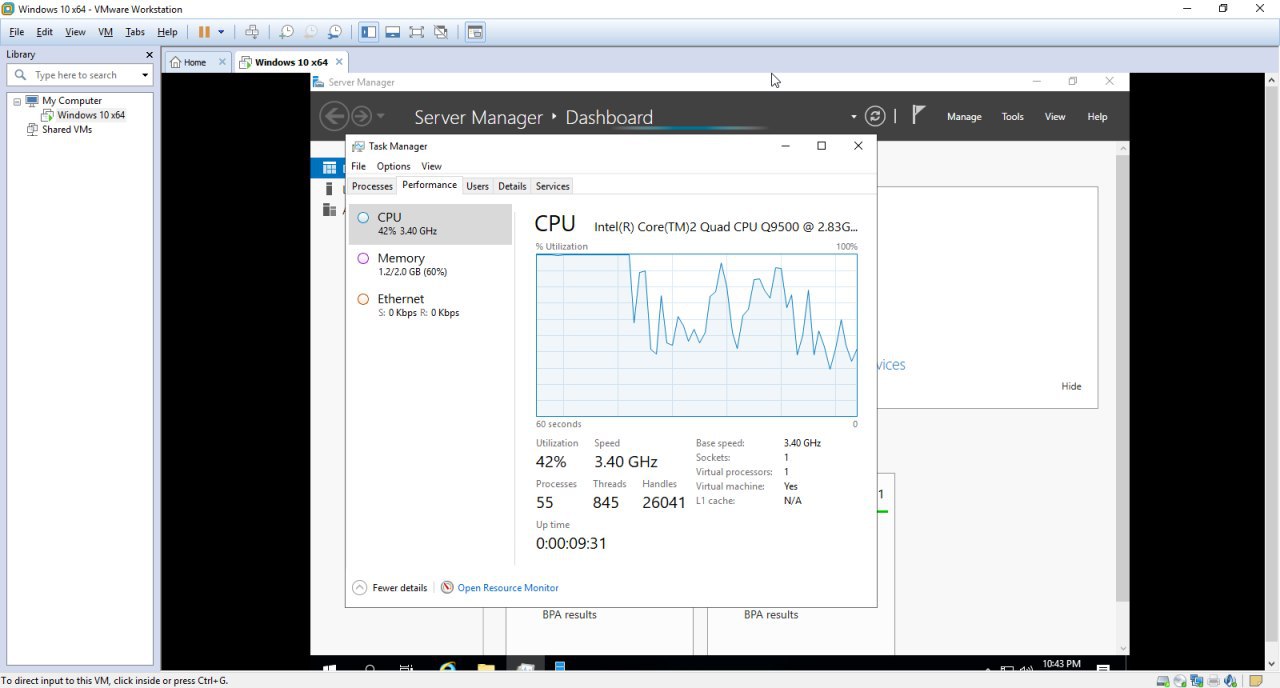
Task: Go forward in Server Manager
Action: [361, 117]
